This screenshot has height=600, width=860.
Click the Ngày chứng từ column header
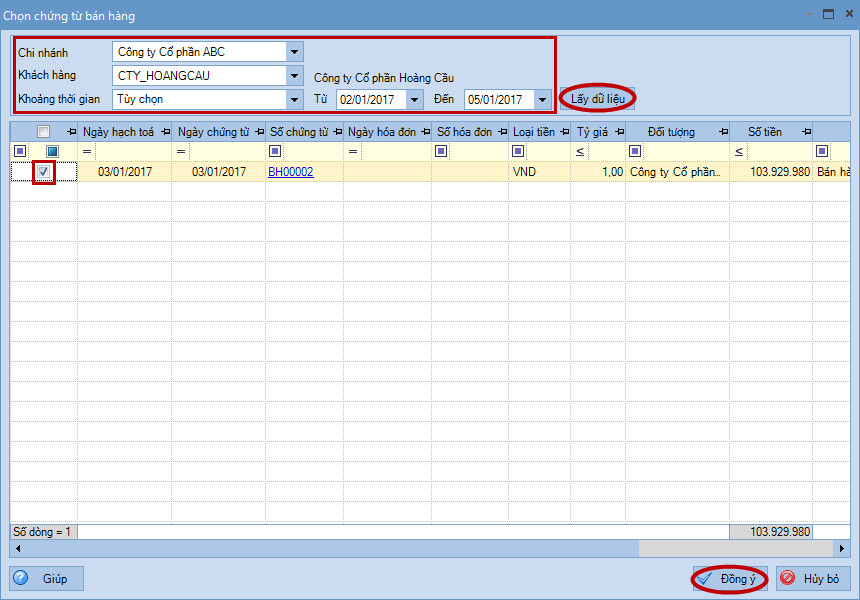pyautogui.click(x=212, y=132)
